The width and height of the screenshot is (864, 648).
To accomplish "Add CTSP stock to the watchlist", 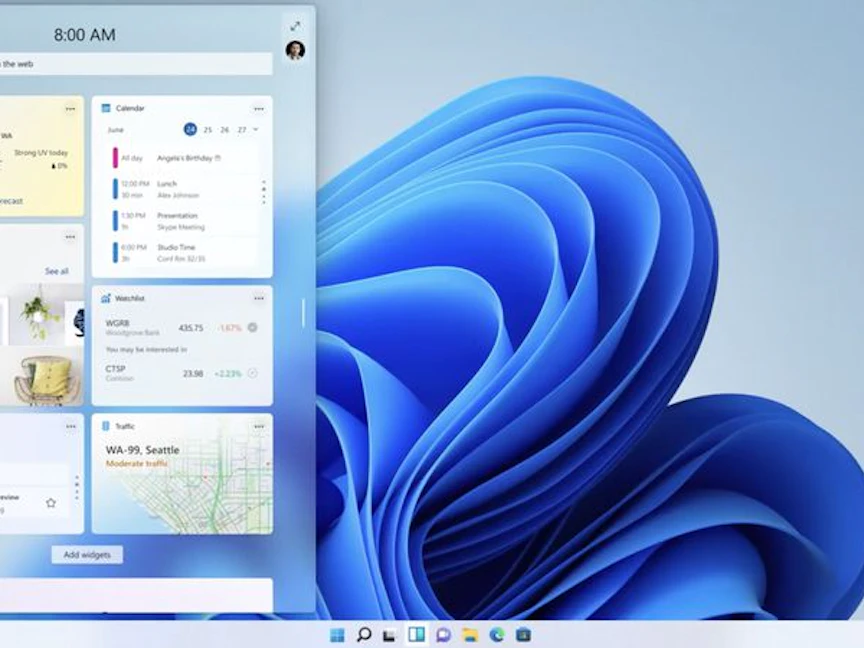I will 252,373.
